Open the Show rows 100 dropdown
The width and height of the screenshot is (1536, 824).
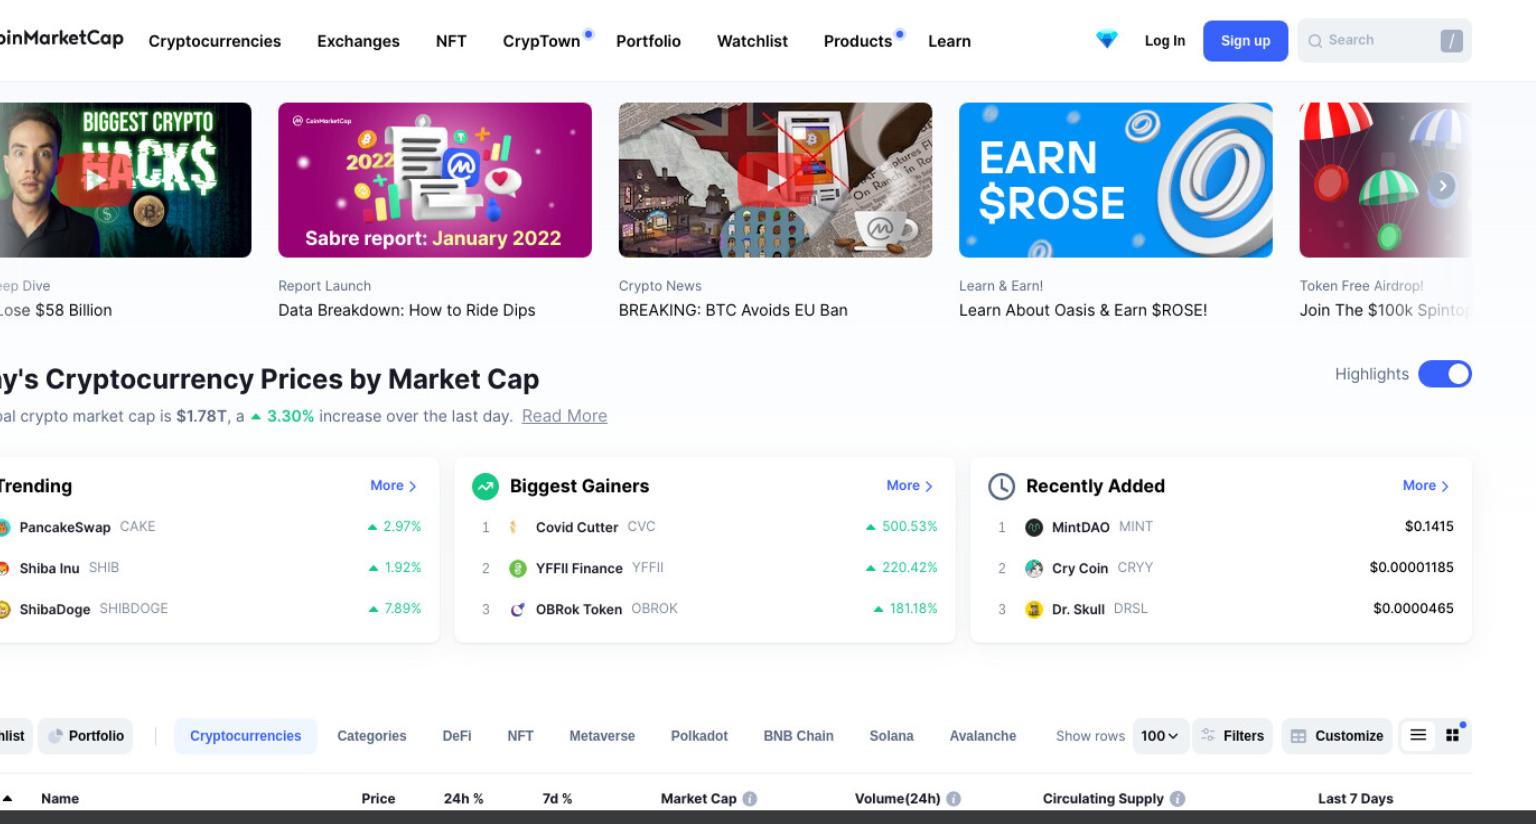coord(1160,735)
